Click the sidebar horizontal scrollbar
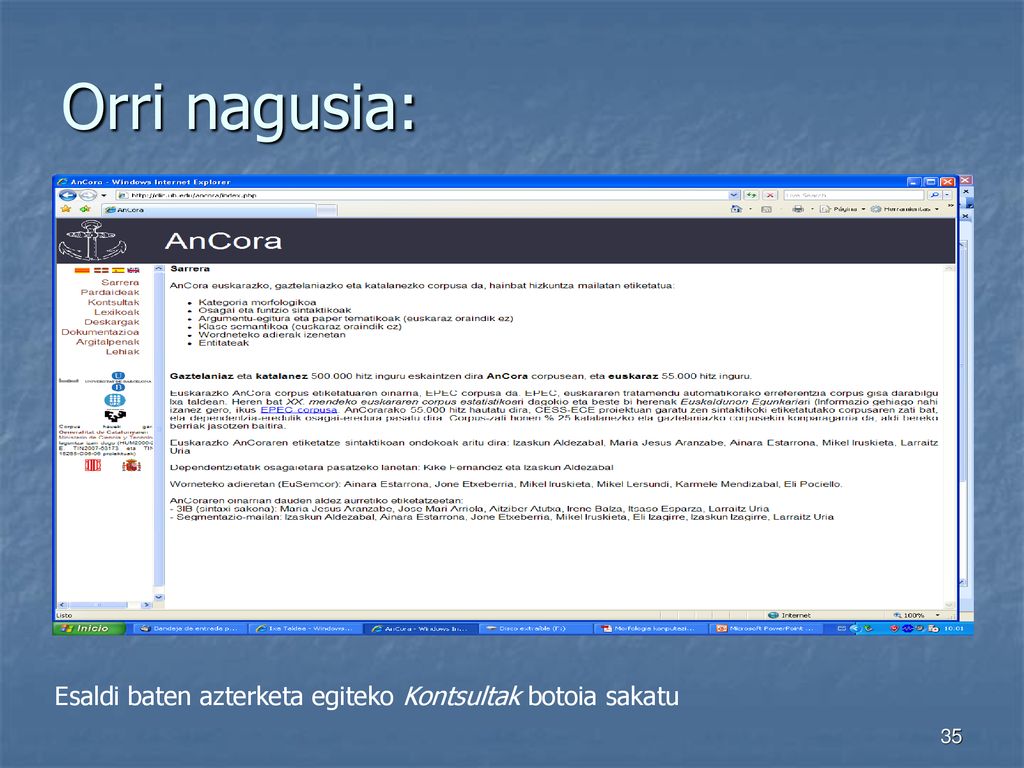 tap(105, 605)
